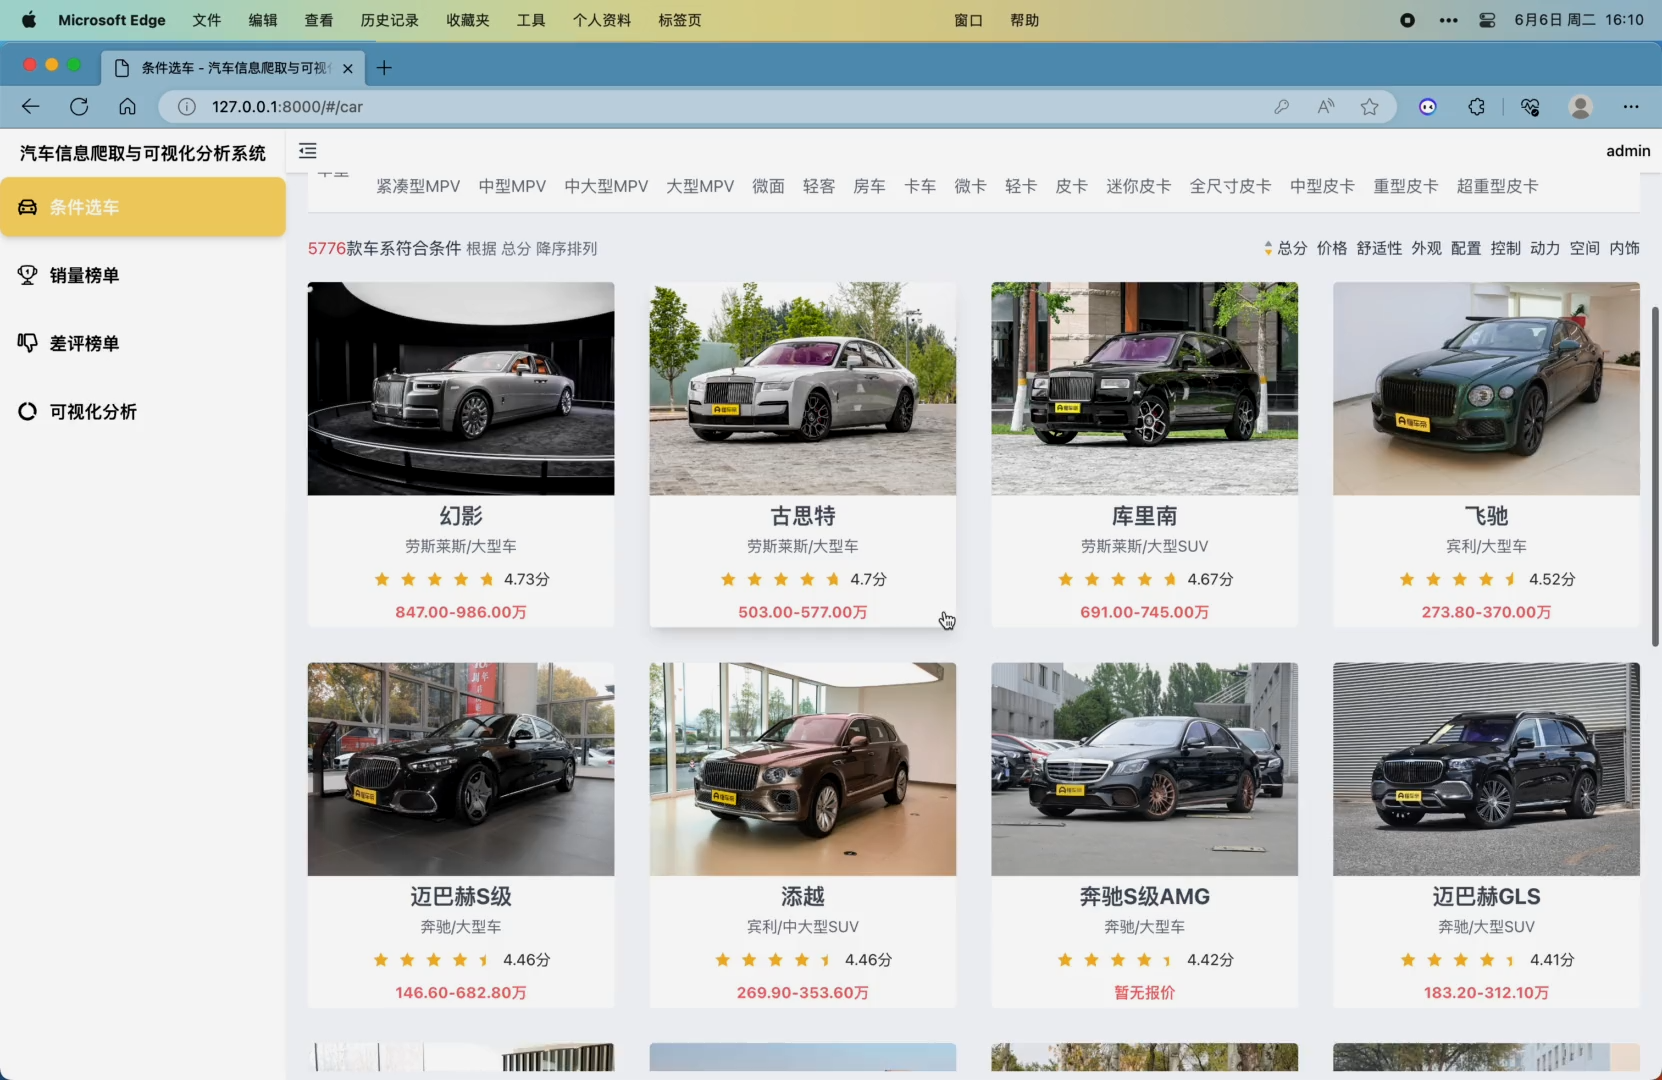The image size is (1662, 1080).
Task: Open the 奔驰S级AMG car photo
Action: point(1145,769)
